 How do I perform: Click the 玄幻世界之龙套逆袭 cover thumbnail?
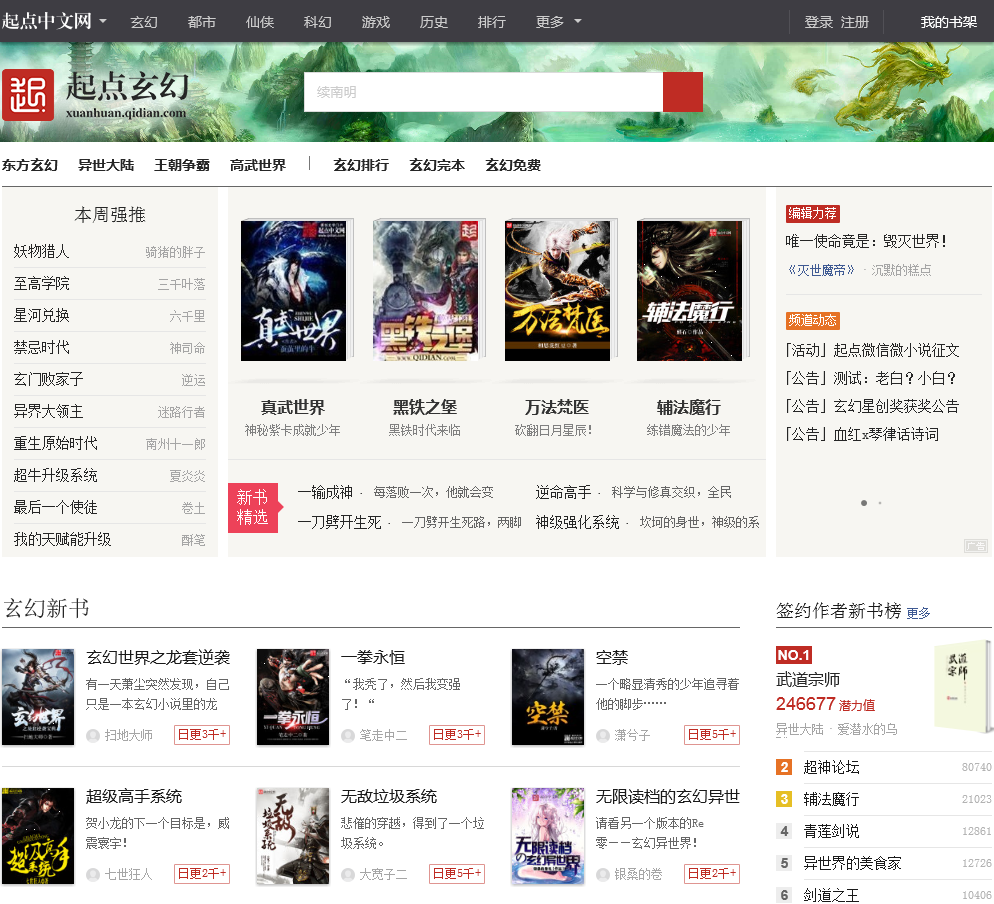pyautogui.click(x=38, y=696)
